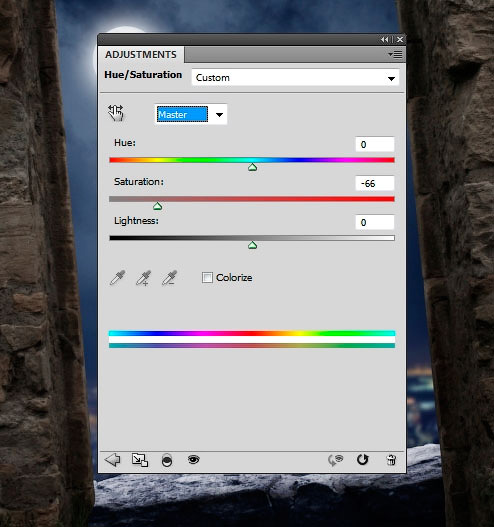
Task: Pick the Add to Sample eyedropper
Action: tap(143, 278)
